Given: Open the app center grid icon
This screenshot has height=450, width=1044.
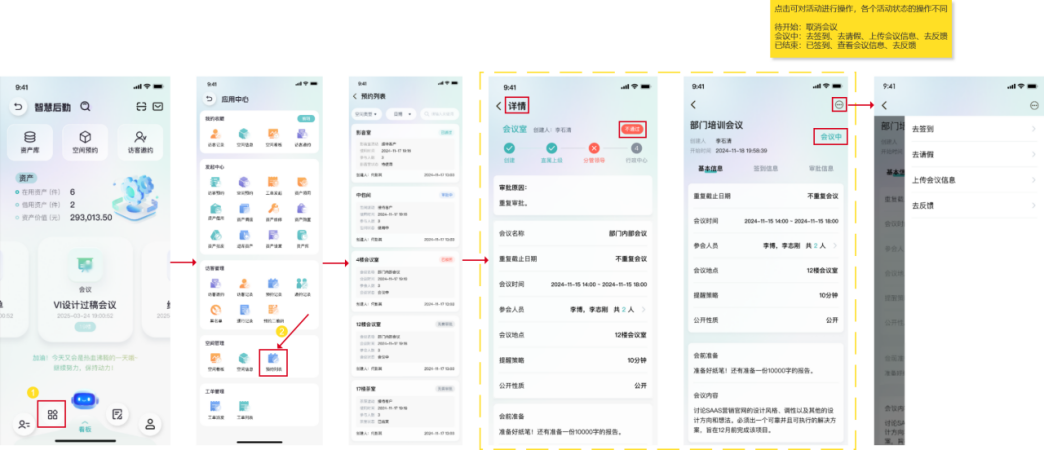Looking at the screenshot, I should tap(53, 414).
